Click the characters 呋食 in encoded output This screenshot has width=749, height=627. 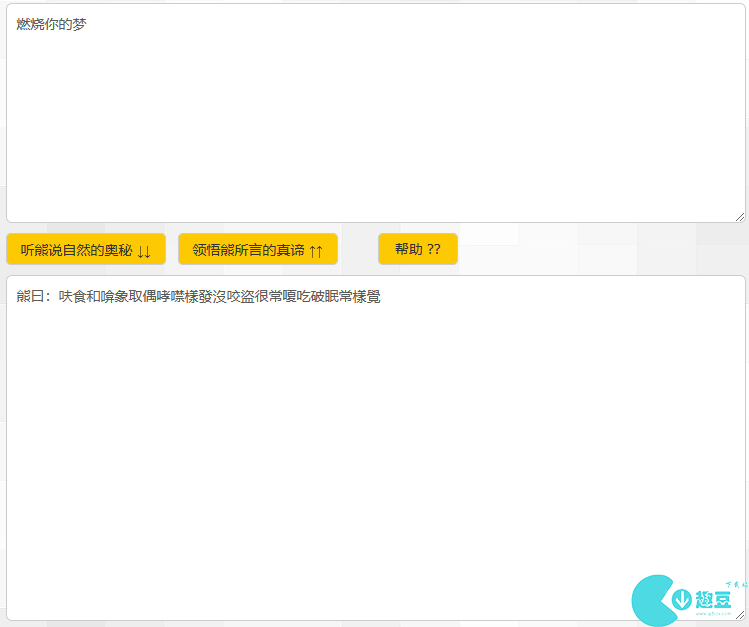[72, 297]
